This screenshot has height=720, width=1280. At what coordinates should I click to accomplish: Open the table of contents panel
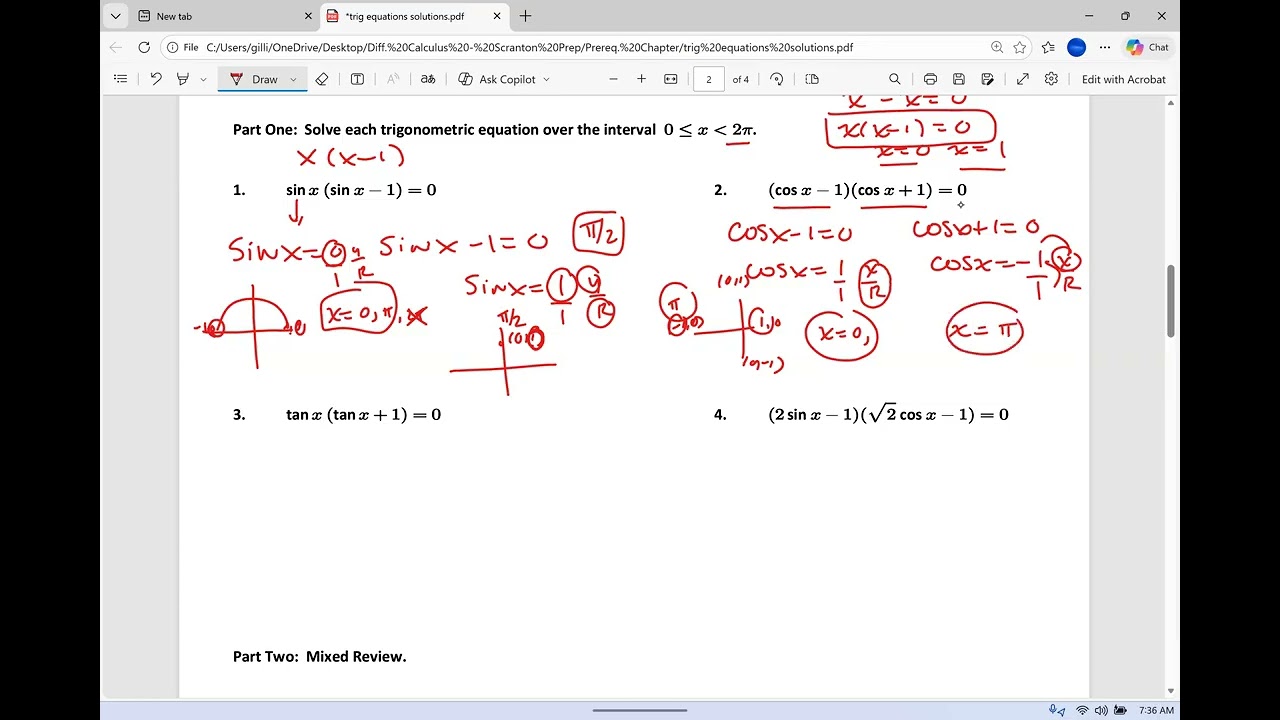[121, 79]
